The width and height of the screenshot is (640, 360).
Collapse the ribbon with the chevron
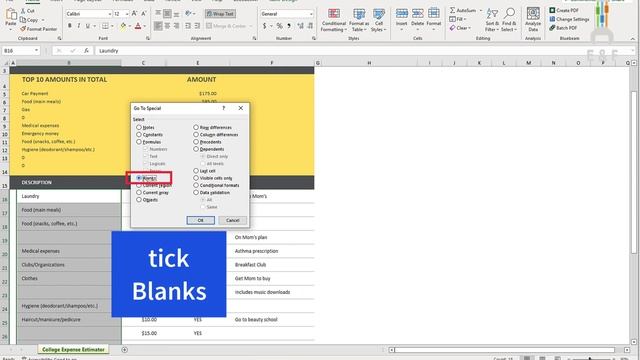[x=633, y=39]
